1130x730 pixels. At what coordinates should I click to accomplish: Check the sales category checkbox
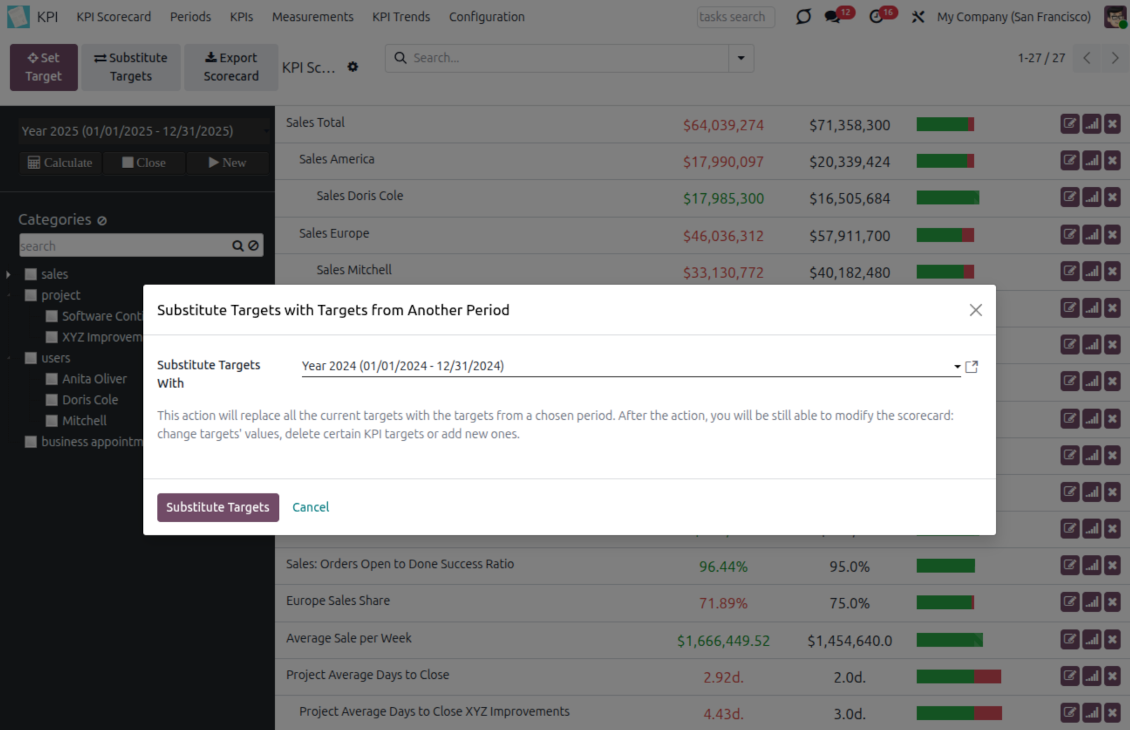pyautogui.click(x=31, y=274)
